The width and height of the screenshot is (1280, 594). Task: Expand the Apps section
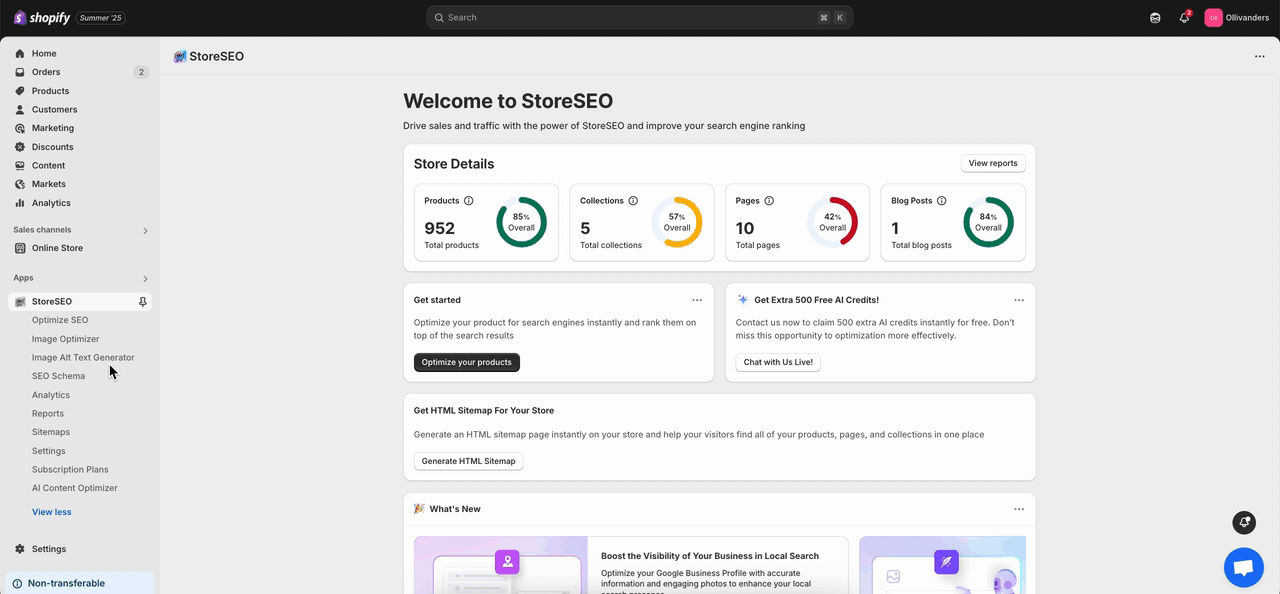click(x=145, y=279)
